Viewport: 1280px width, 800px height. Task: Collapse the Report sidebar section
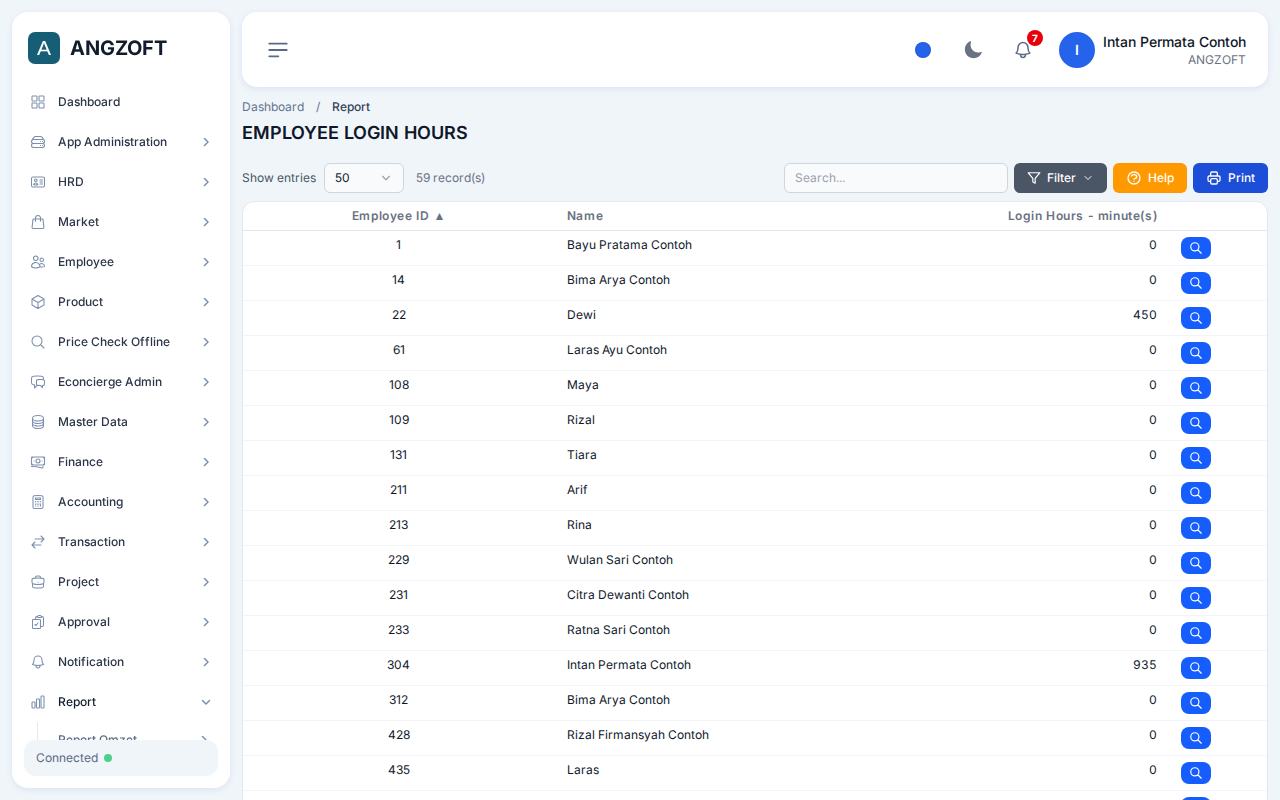click(x=121, y=702)
